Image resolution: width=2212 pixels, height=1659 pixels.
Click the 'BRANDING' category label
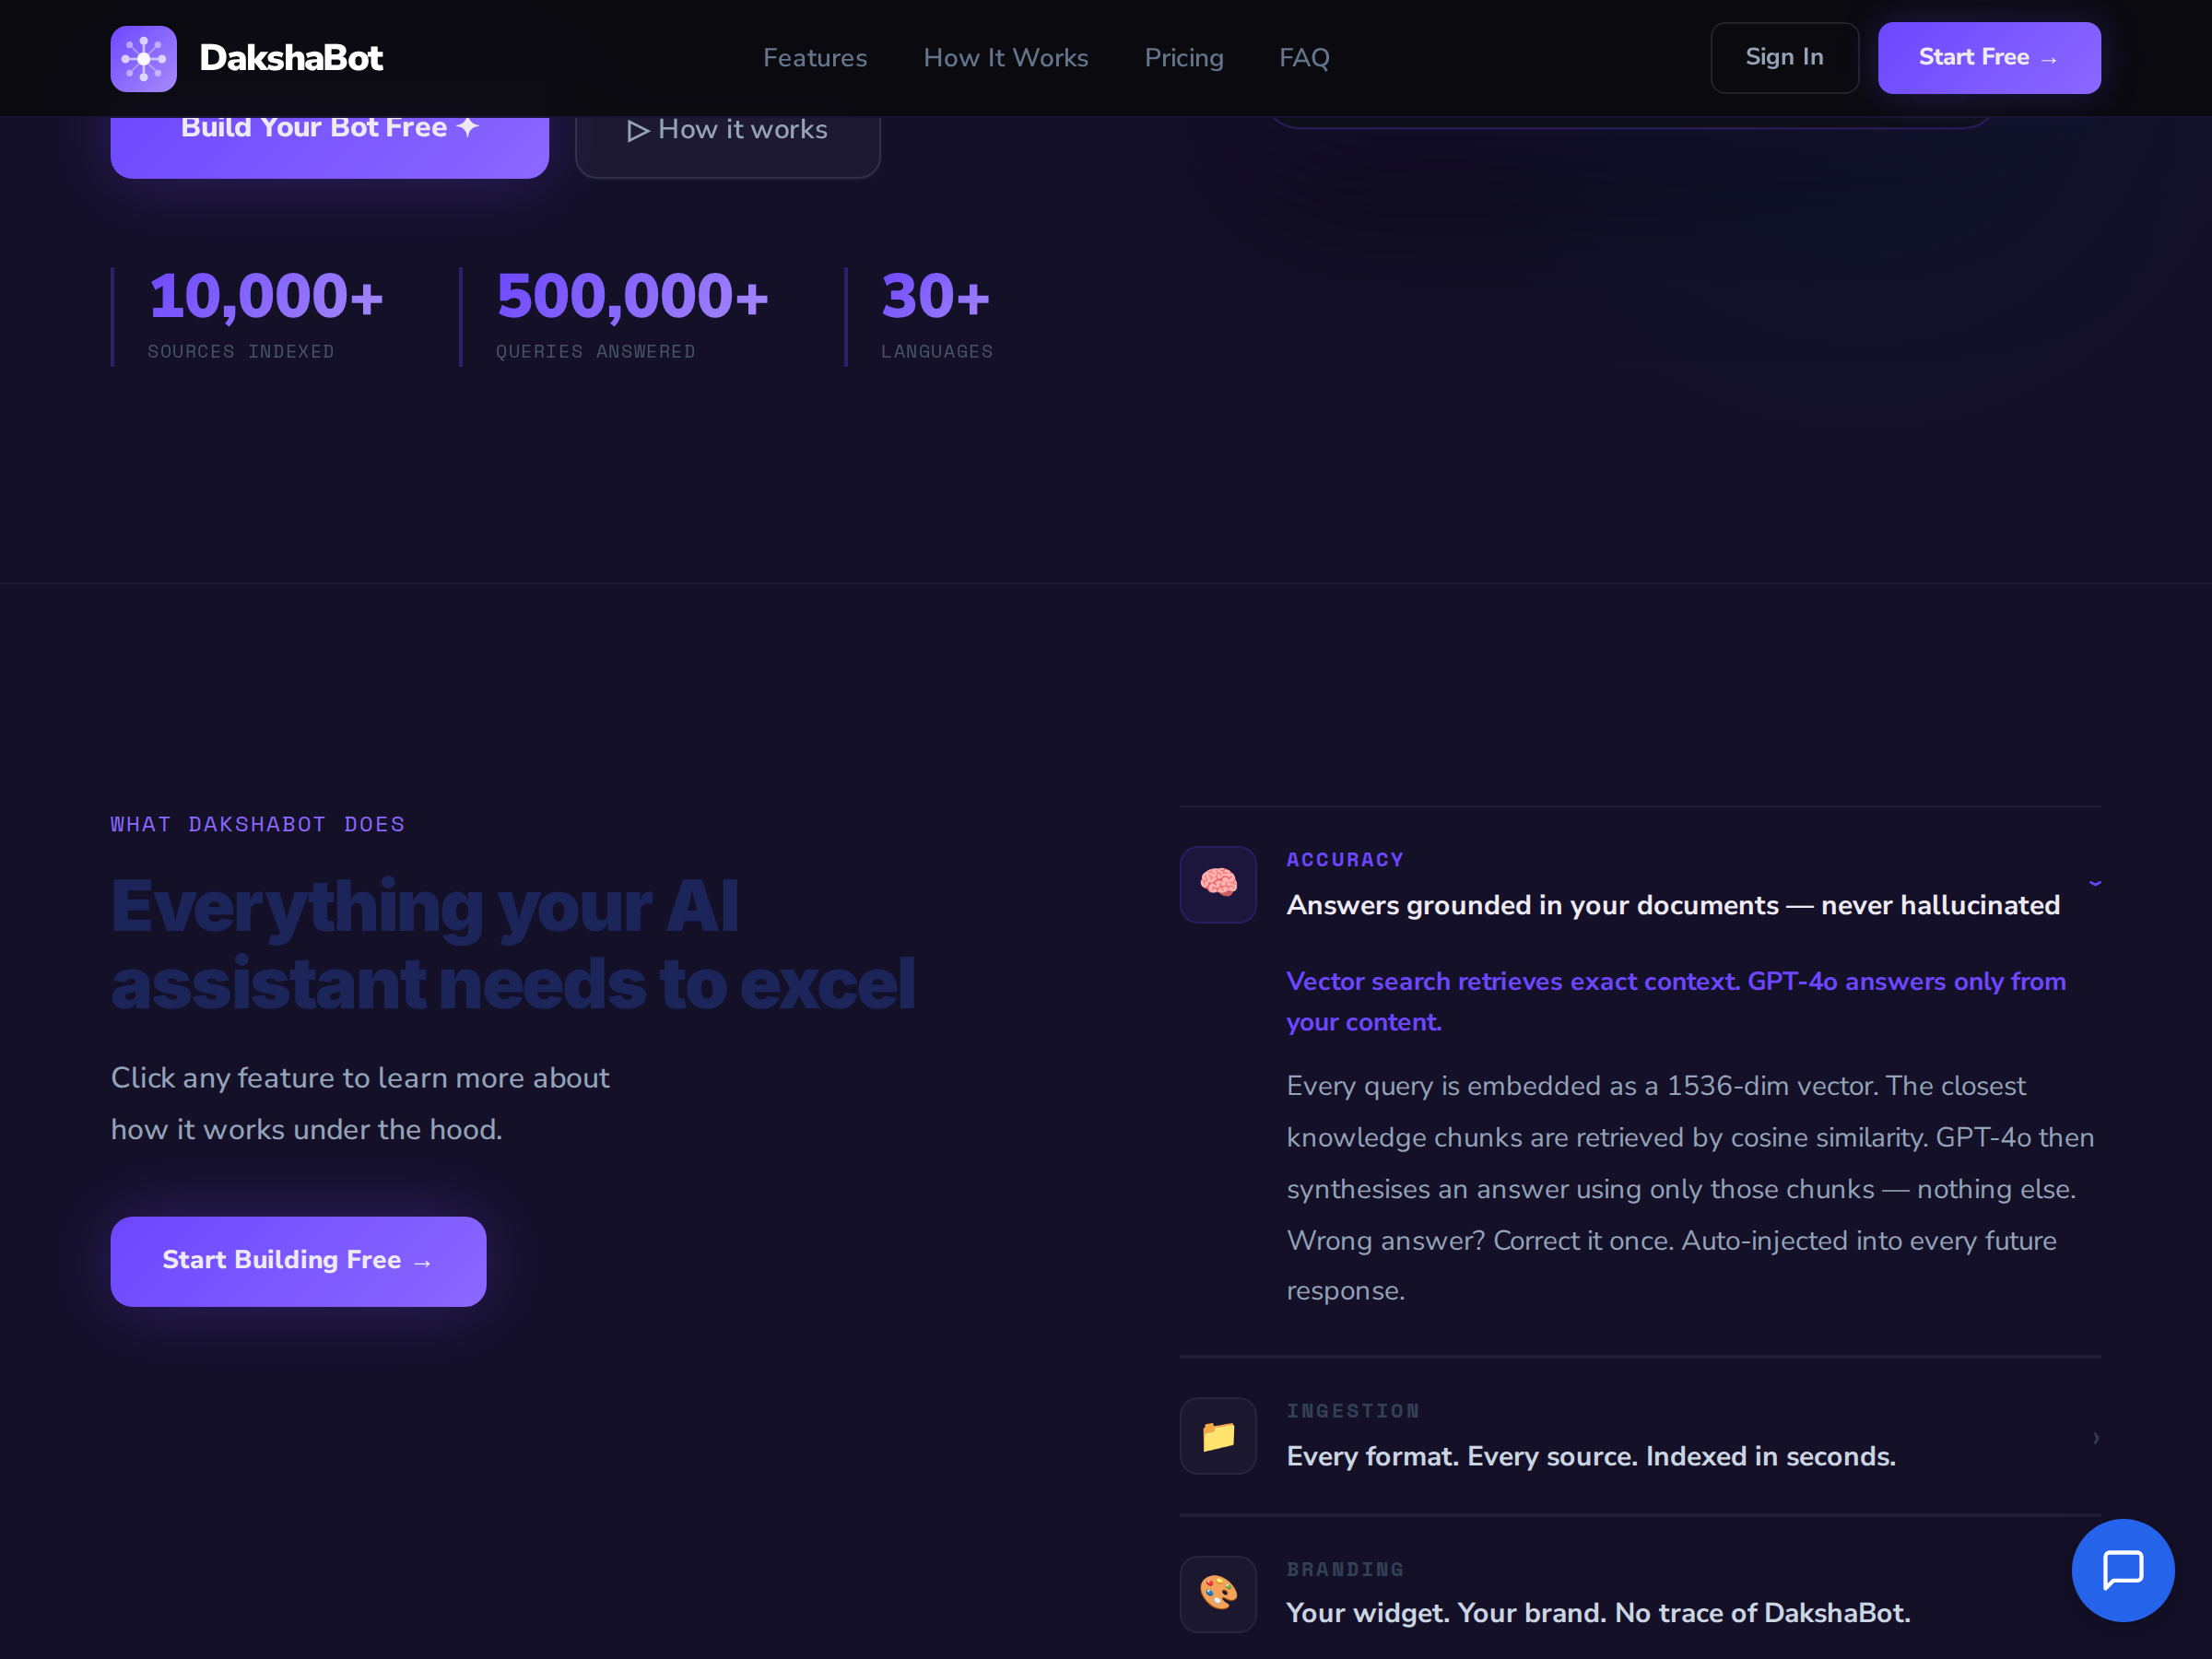[x=1345, y=1569]
